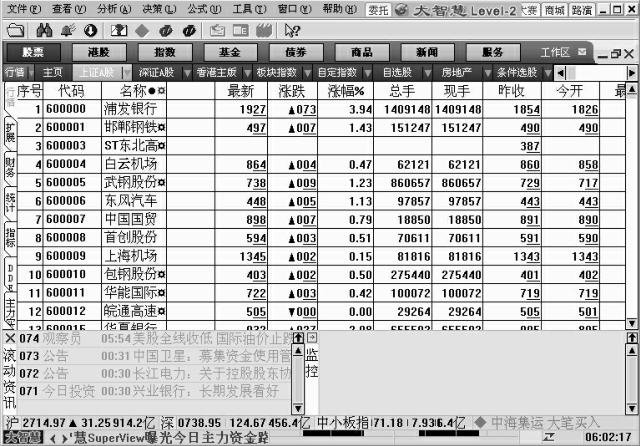Viewport: 640px width, 446px height.
Task: Click the stock table scroll-up arrow
Action: coord(631,89)
